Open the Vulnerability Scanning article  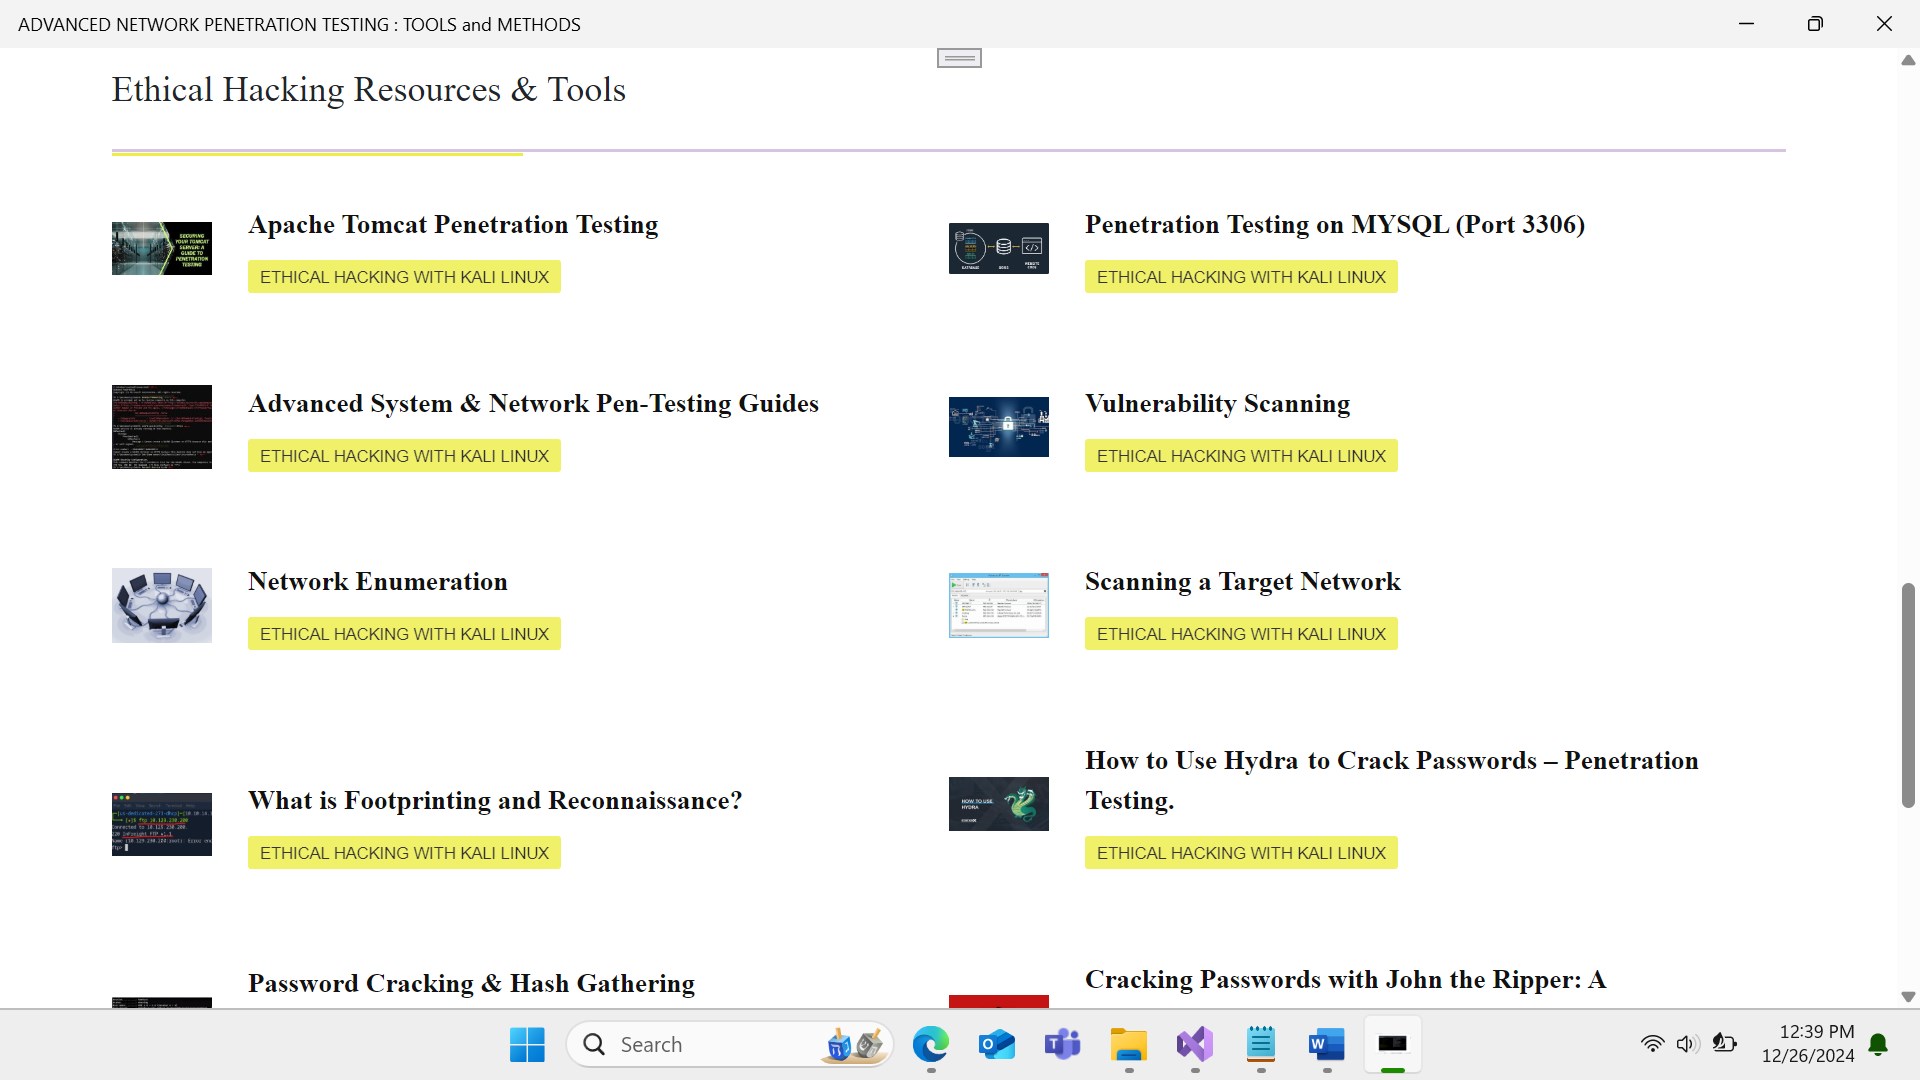pyautogui.click(x=1217, y=404)
